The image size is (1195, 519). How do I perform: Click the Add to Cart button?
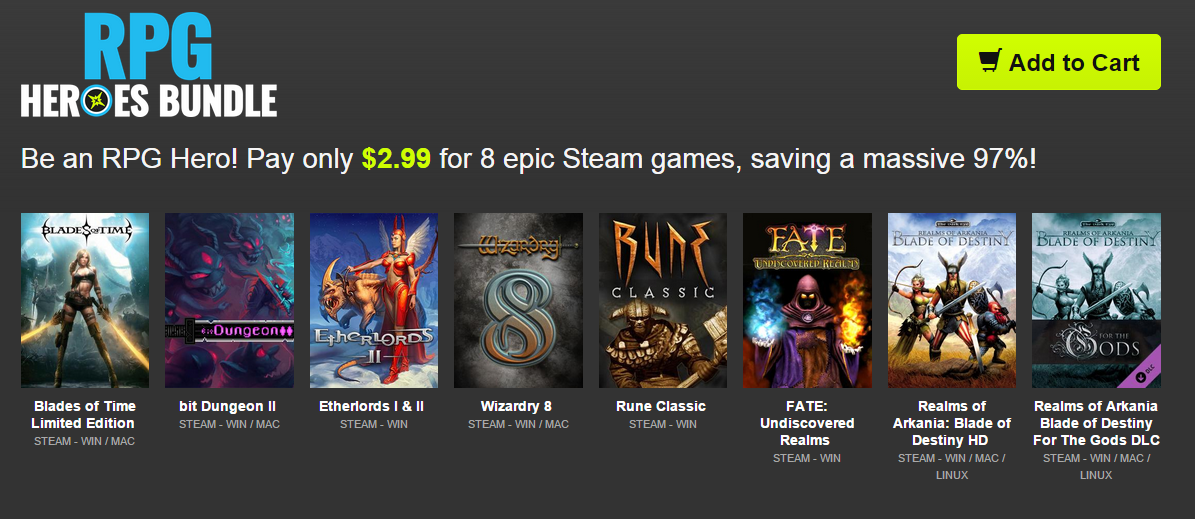(1059, 62)
